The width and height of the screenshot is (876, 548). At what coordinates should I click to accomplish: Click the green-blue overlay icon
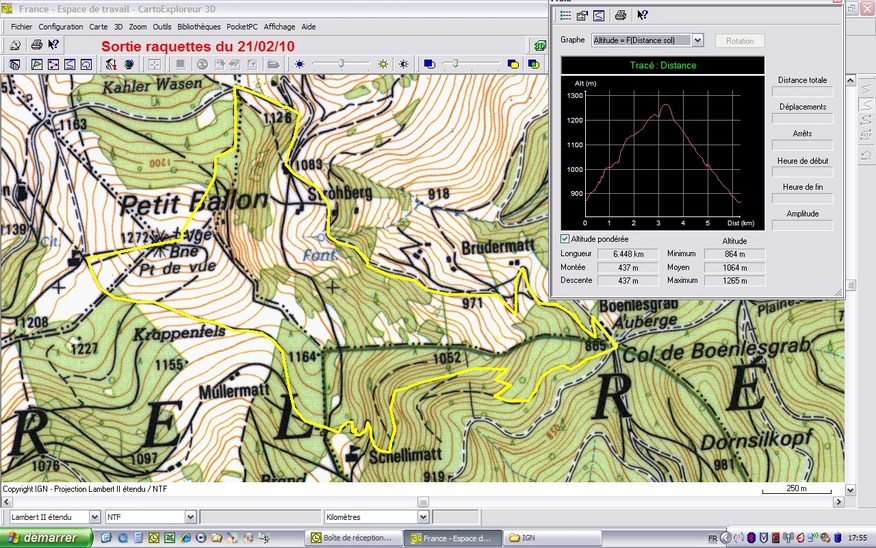pos(534,64)
